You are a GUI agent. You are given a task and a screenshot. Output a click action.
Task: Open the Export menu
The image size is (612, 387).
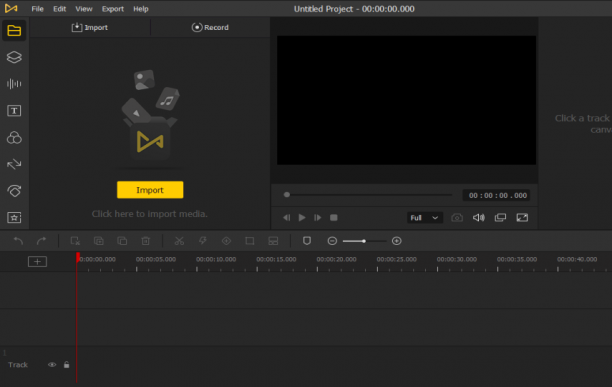point(113,9)
